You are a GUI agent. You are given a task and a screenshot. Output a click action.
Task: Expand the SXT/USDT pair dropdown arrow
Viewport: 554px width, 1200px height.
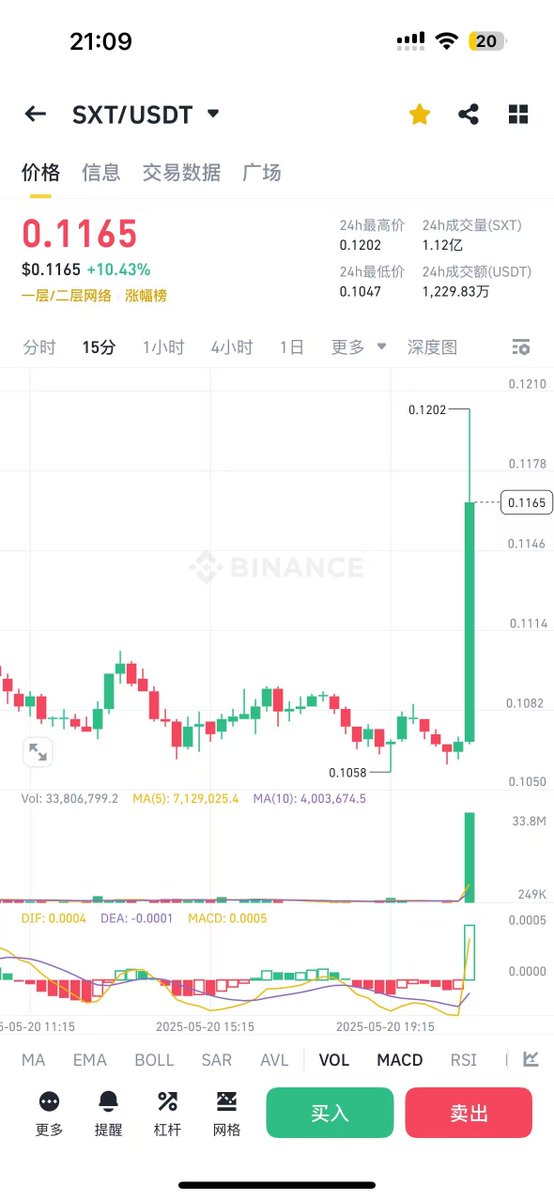tap(213, 114)
